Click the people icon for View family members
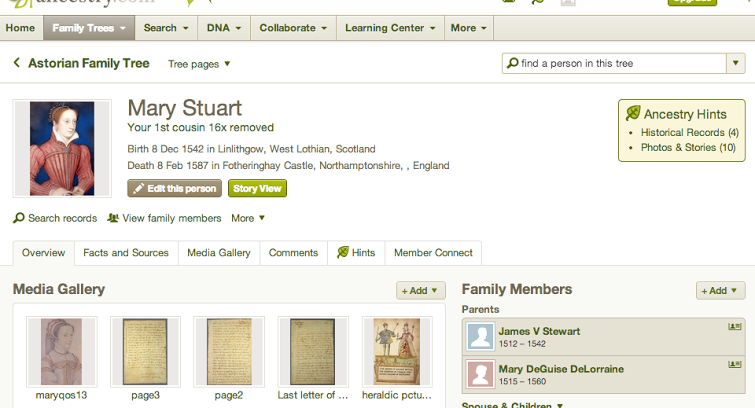 click(x=113, y=218)
